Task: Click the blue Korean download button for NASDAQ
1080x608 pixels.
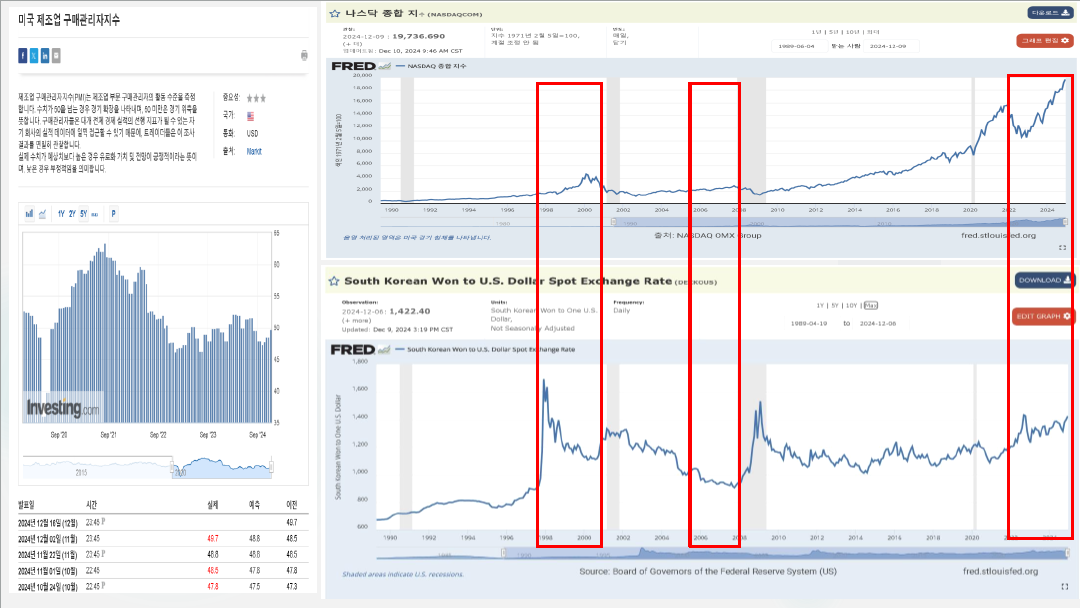Action: tap(1050, 13)
